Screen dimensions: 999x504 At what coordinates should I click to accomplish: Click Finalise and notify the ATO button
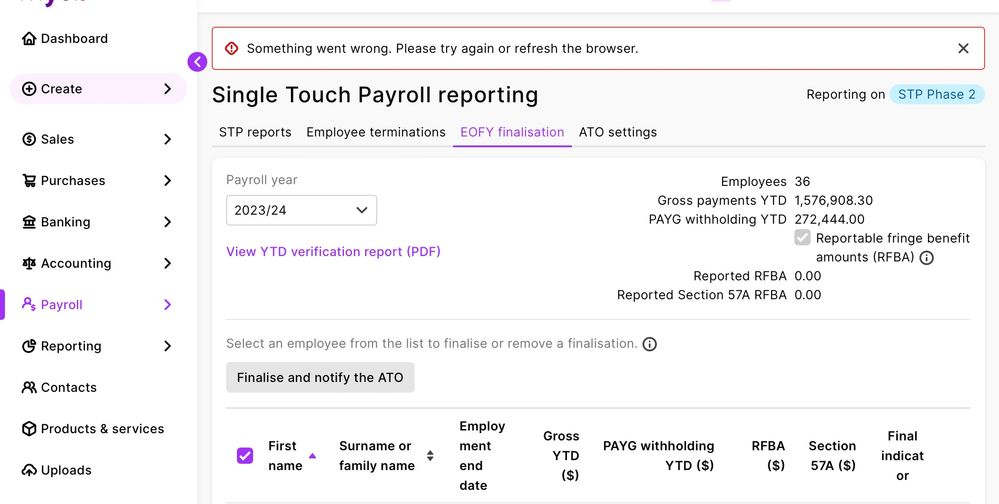[x=320, y=378]
